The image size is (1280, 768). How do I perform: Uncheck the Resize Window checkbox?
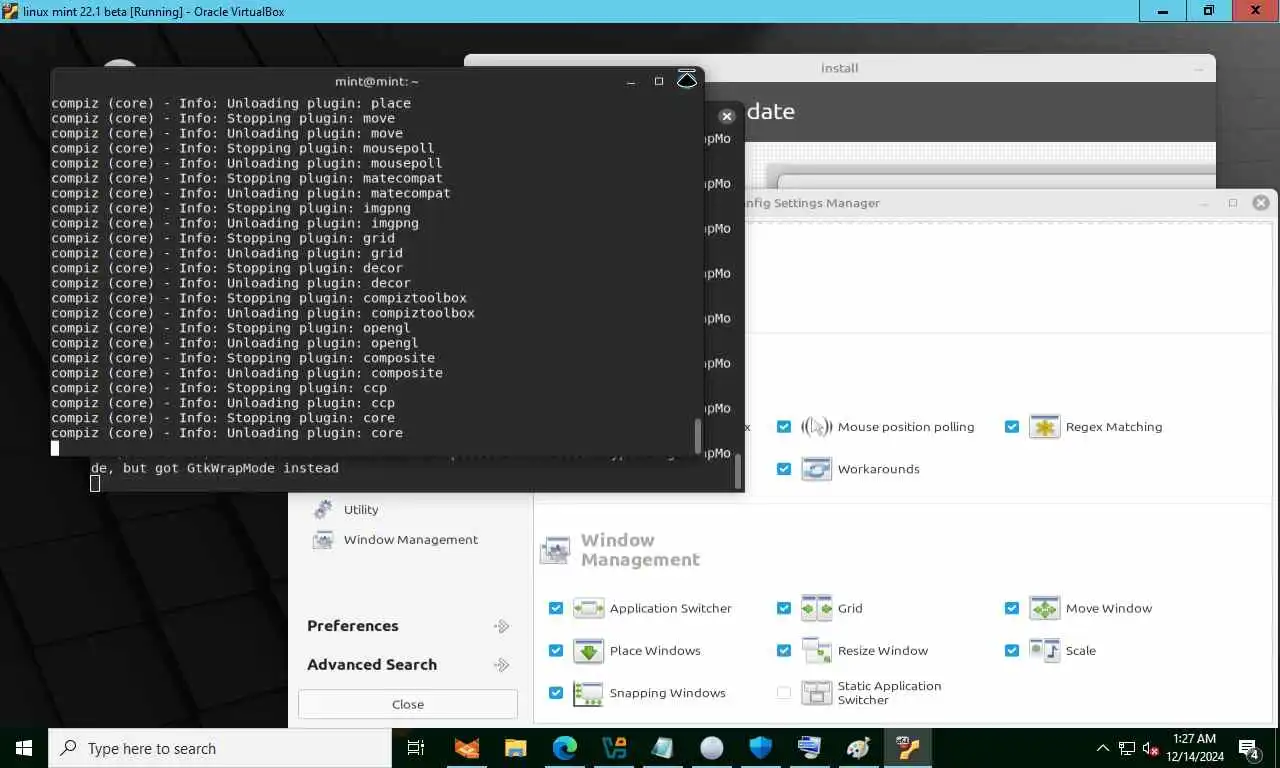tap(784, 651)
